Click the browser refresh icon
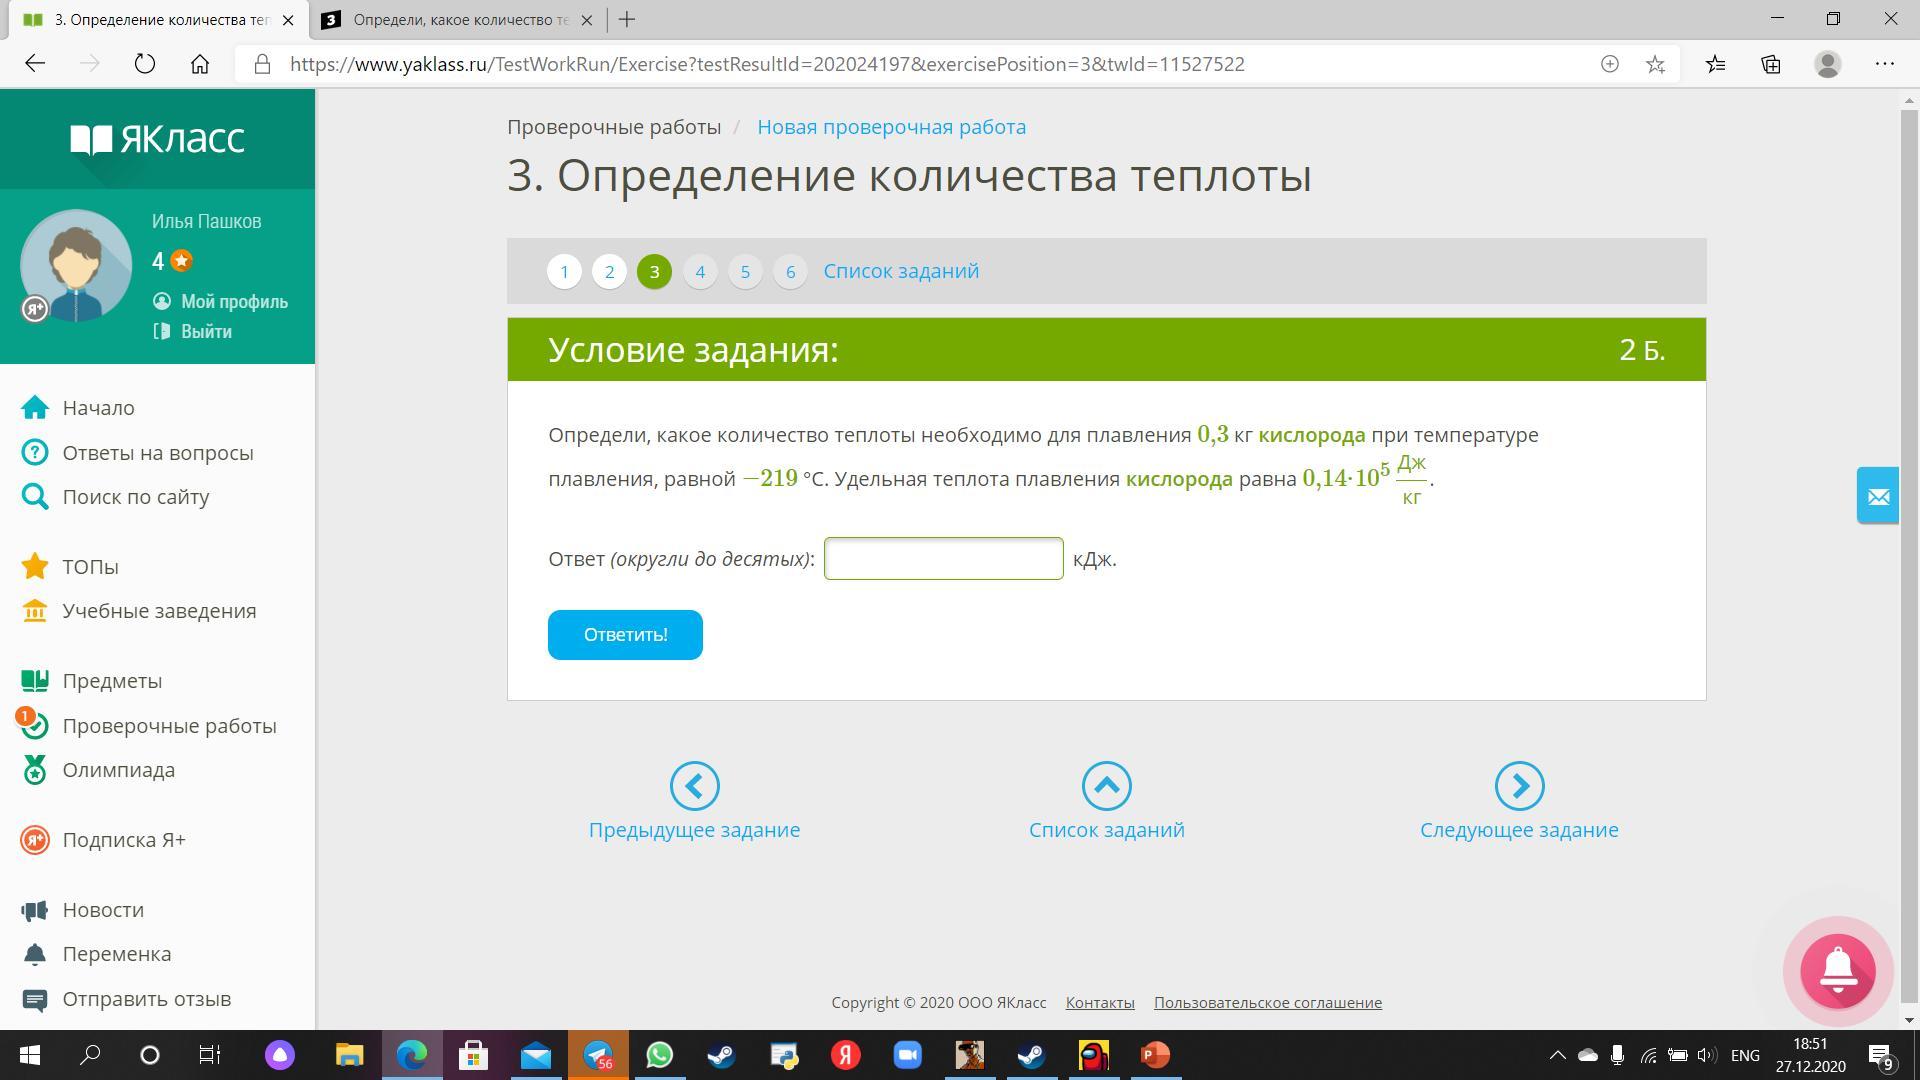This screenshot has height=1080, width=1920. pyautogui.click(x=145, y=64)
